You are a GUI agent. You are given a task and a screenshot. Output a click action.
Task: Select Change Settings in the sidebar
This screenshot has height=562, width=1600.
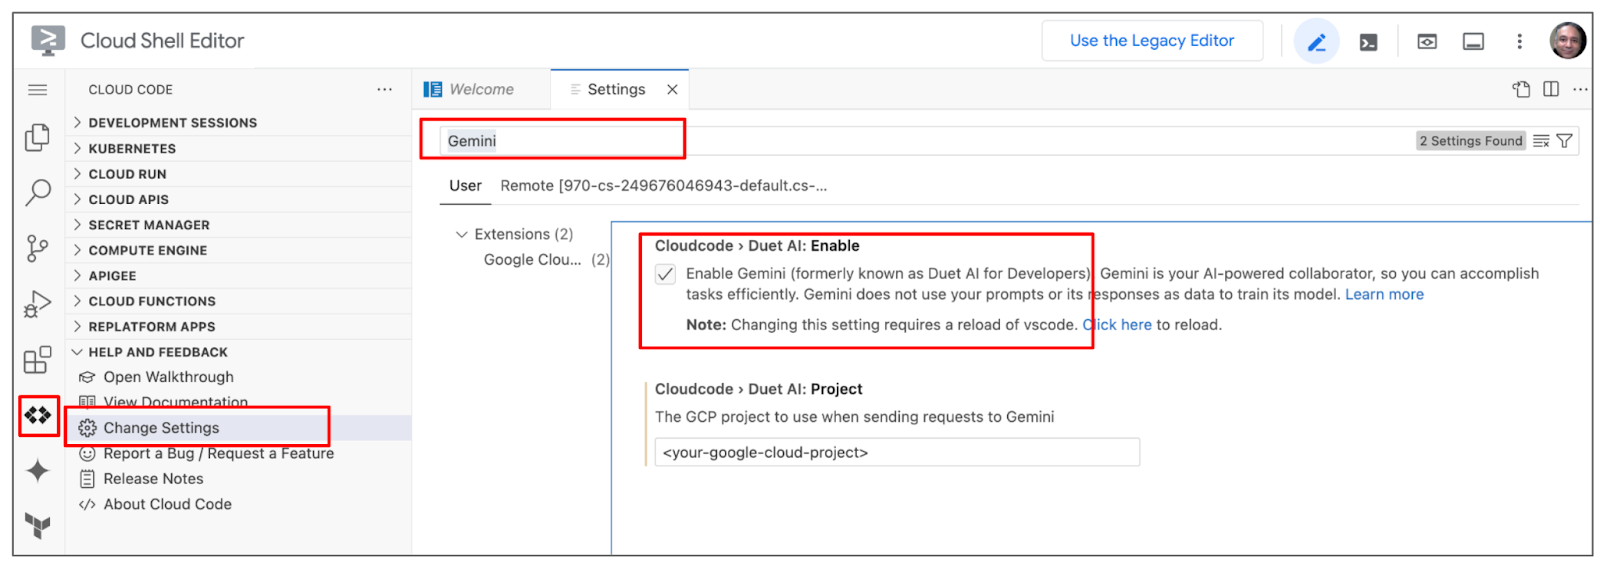pos(161,428)
